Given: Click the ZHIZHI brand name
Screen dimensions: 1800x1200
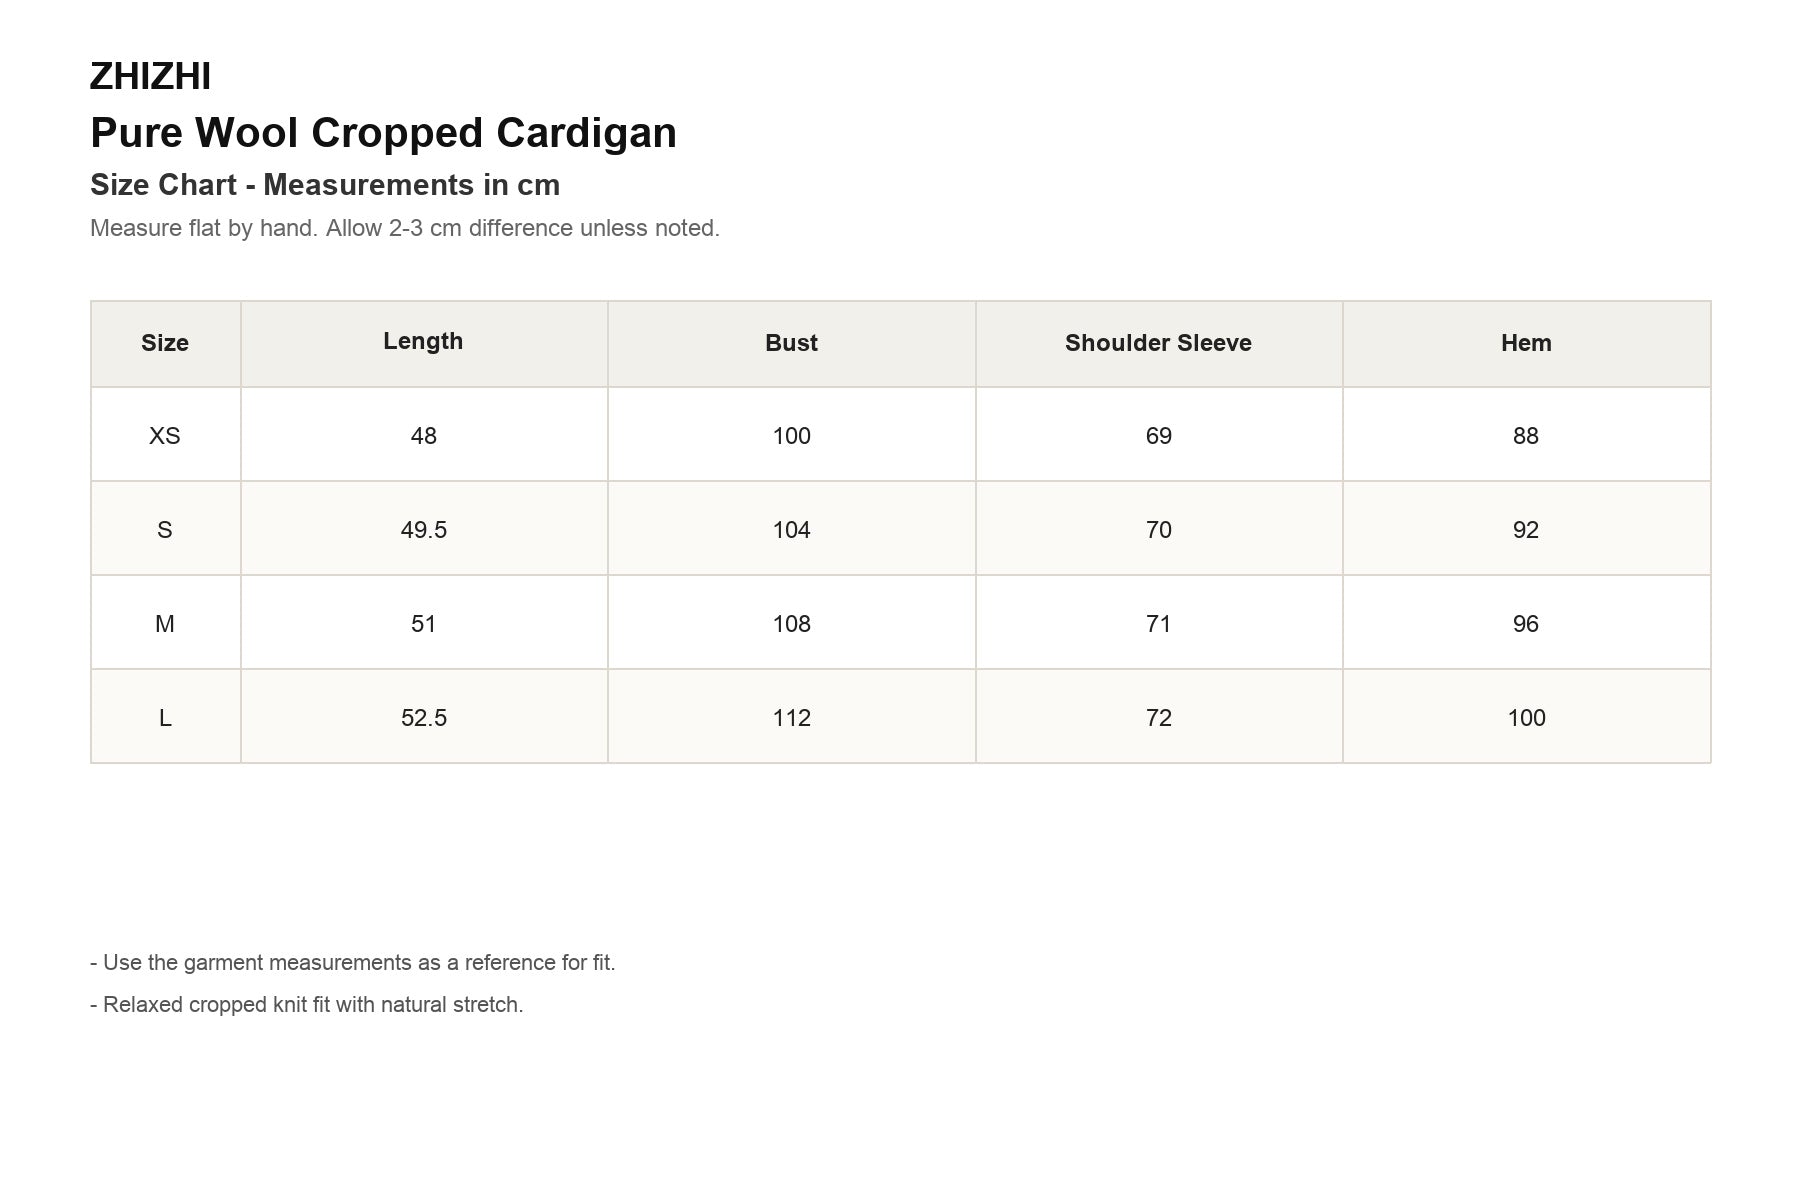Looking at the screenshot, I should coord(150,77).
